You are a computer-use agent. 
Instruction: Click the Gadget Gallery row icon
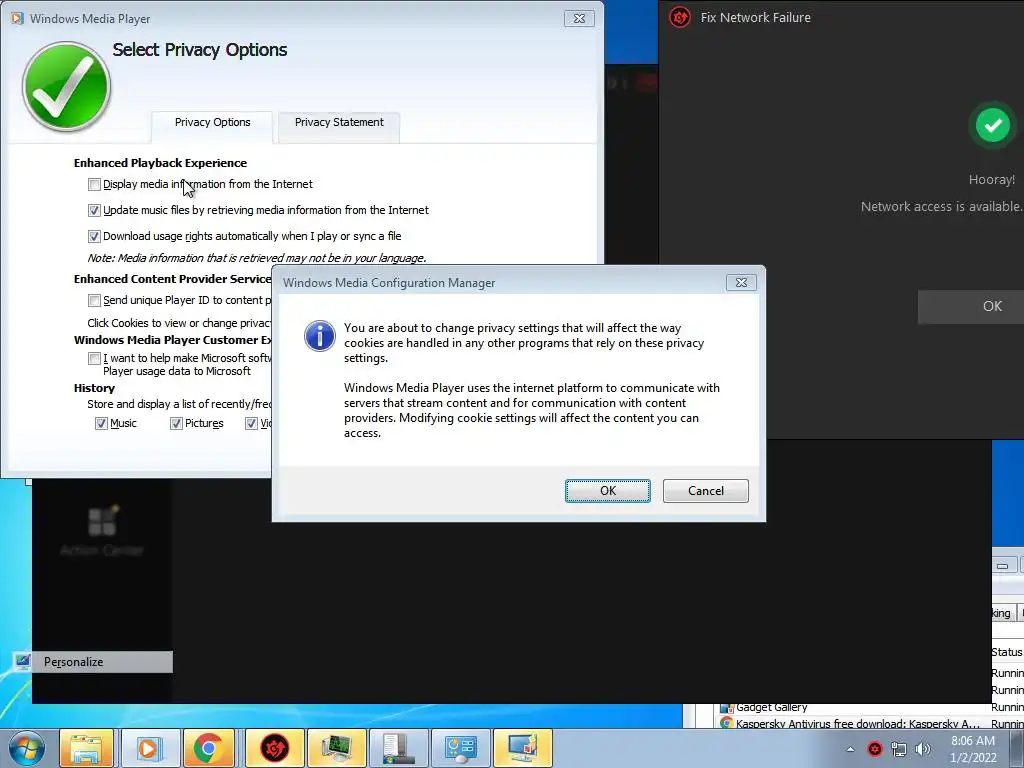pos(726,707)
